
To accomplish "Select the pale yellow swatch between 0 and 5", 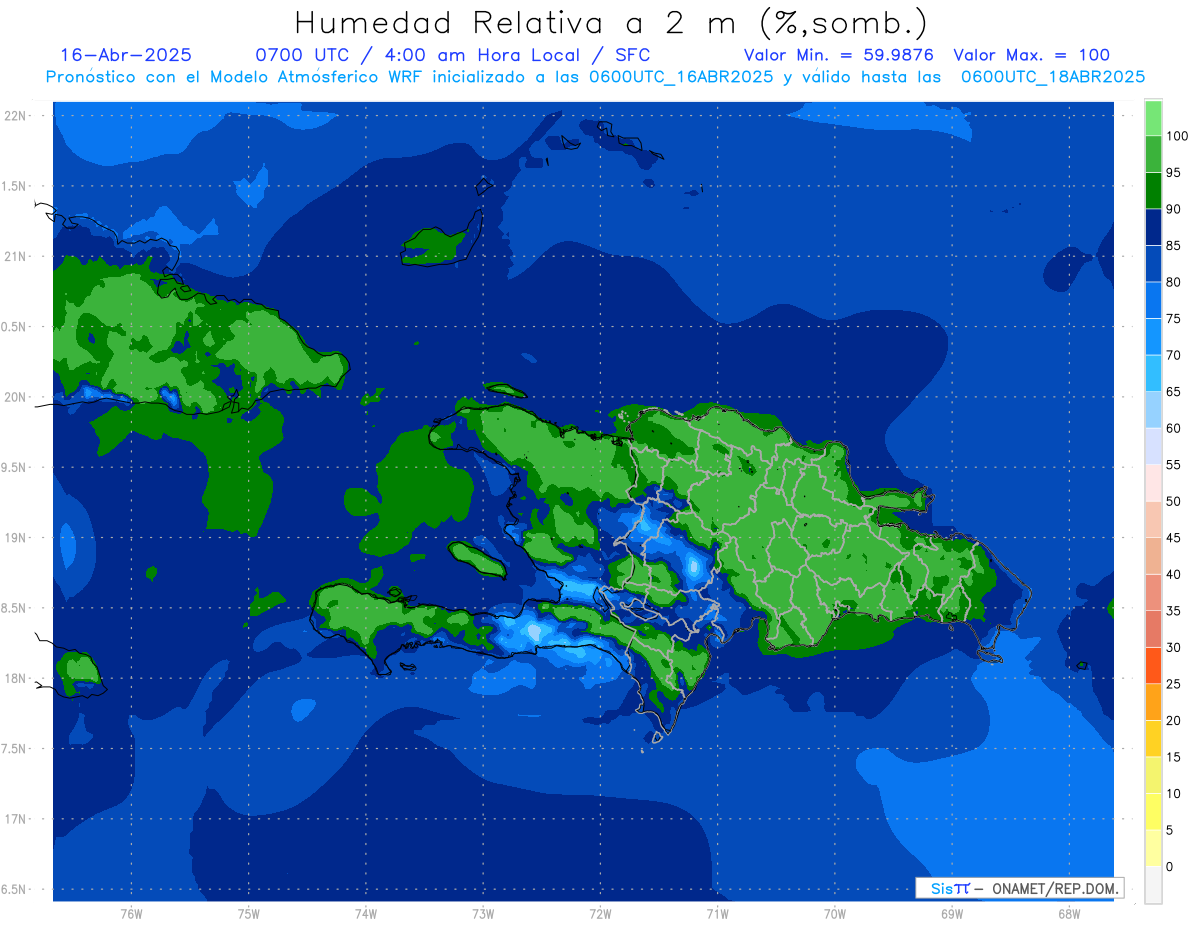I will click(x=1153, y=848).
